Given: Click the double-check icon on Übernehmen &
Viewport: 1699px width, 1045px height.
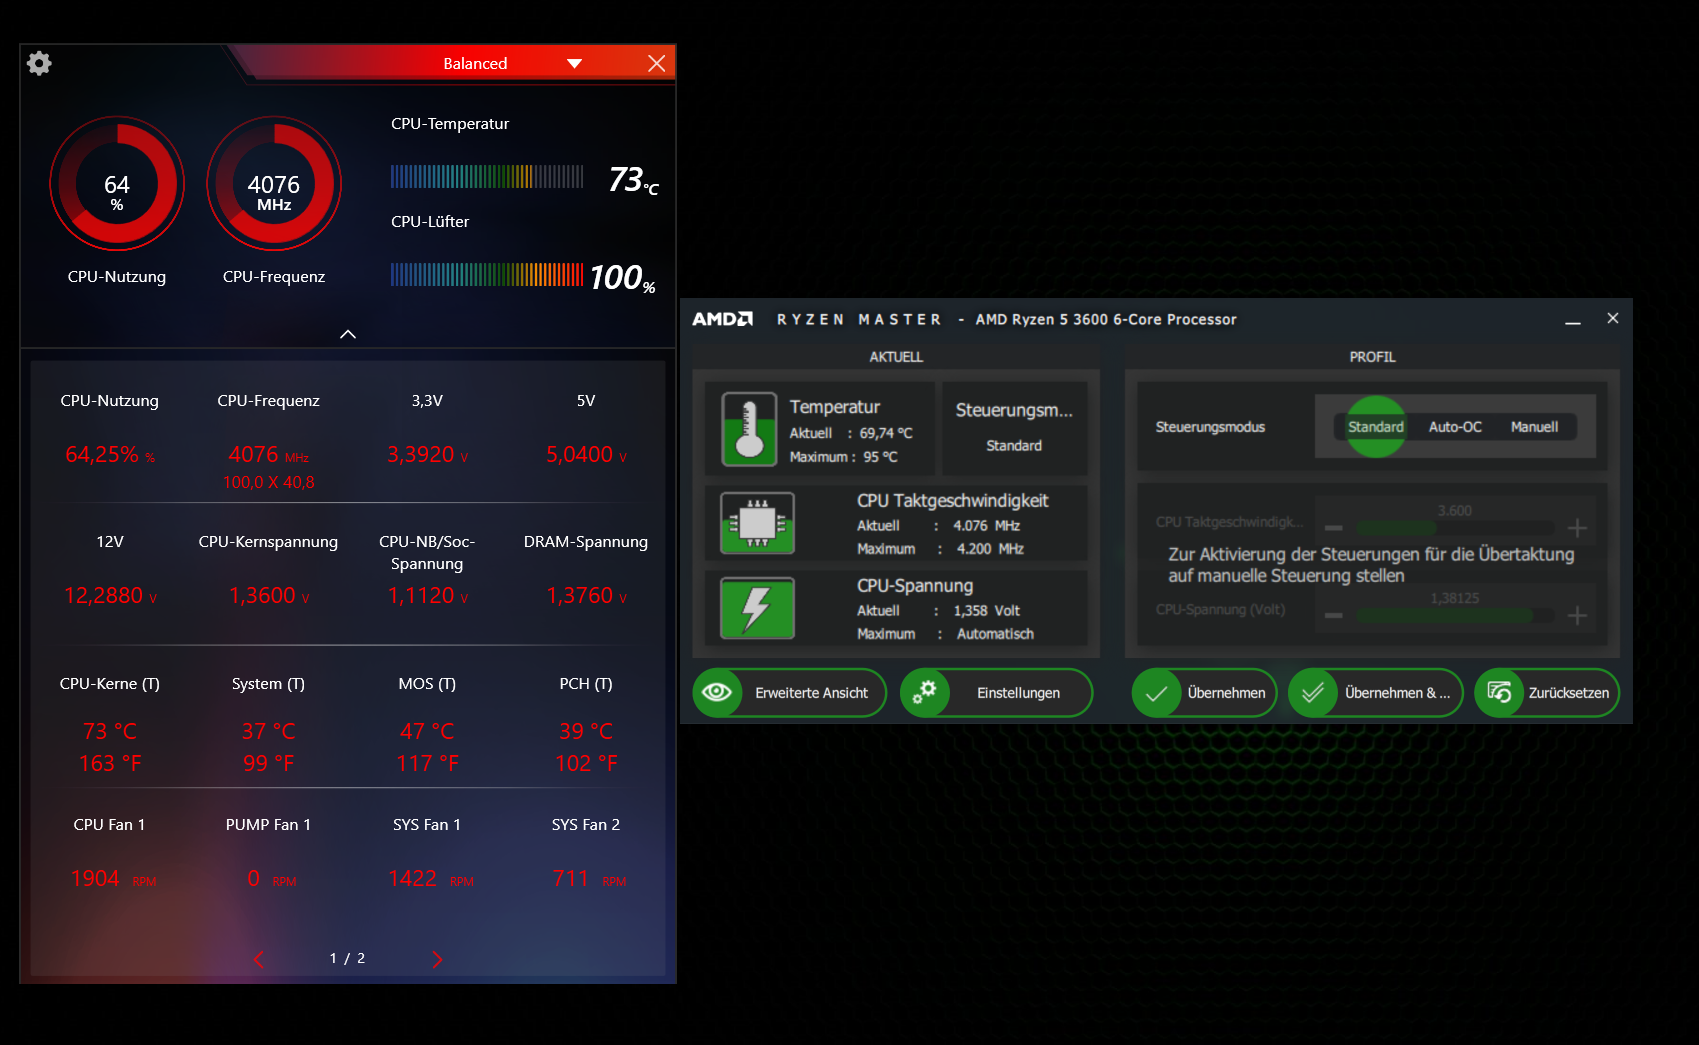Looking at the screenshot, I should [x=1312, y=693].
